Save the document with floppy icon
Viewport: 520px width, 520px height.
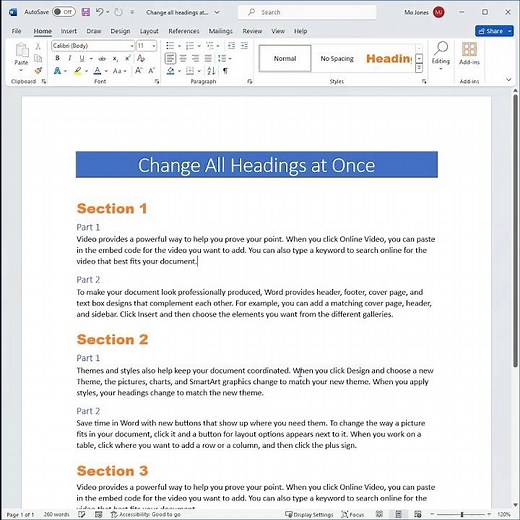click(86, 12)
